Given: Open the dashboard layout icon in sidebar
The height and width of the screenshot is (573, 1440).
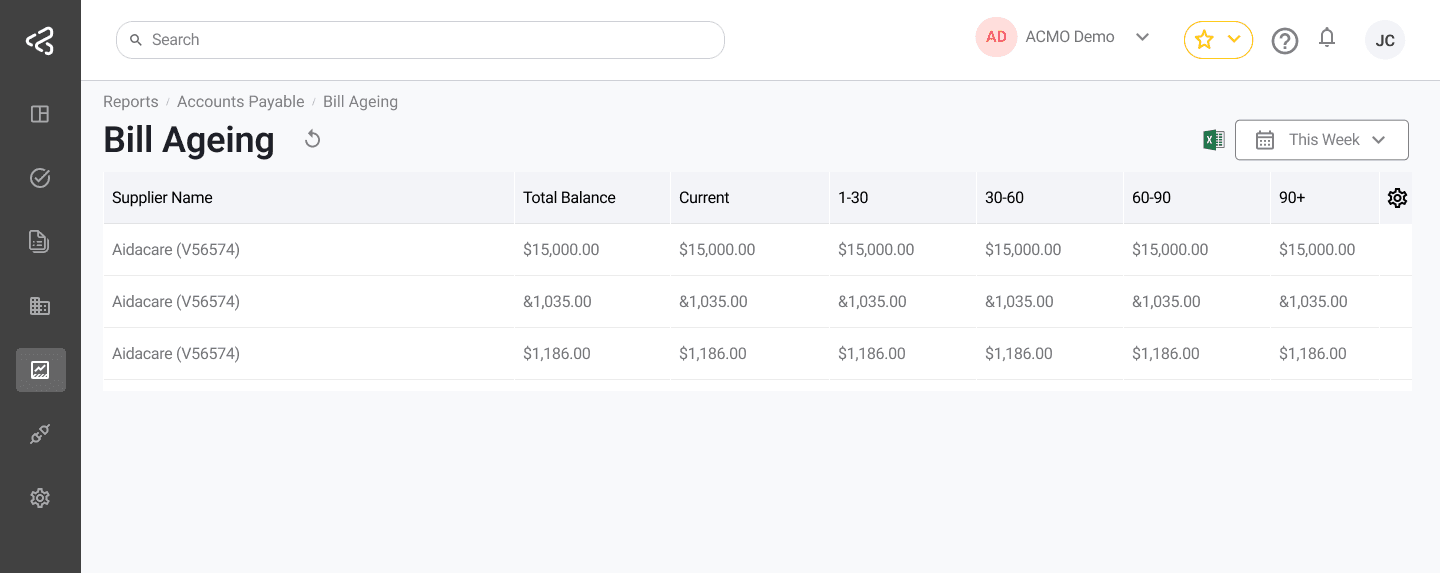Looking at the screenshot, I should (x=40, y=114).
